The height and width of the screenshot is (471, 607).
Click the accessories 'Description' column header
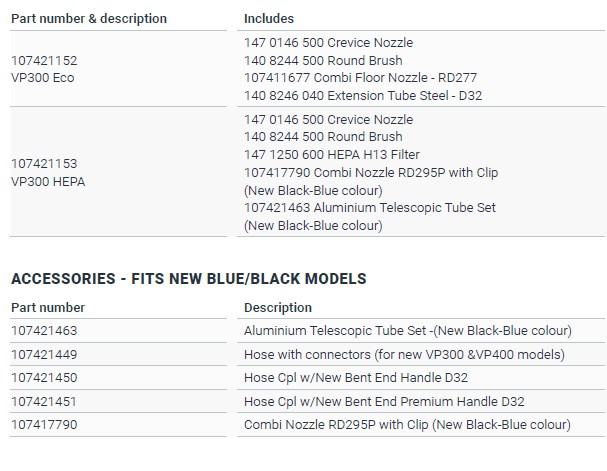(x=278, y=308)
